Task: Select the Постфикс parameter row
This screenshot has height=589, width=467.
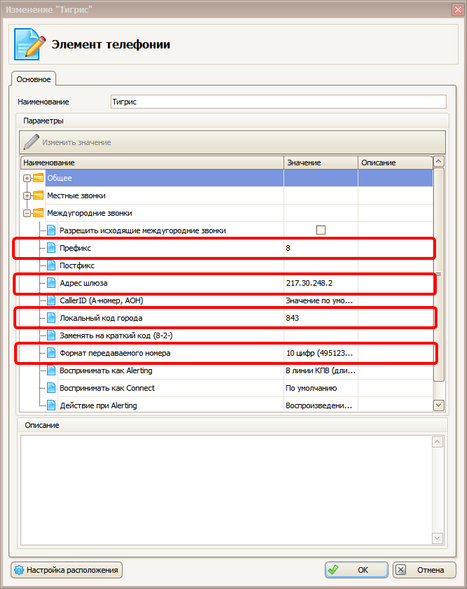Action: (x=227, y=265)
